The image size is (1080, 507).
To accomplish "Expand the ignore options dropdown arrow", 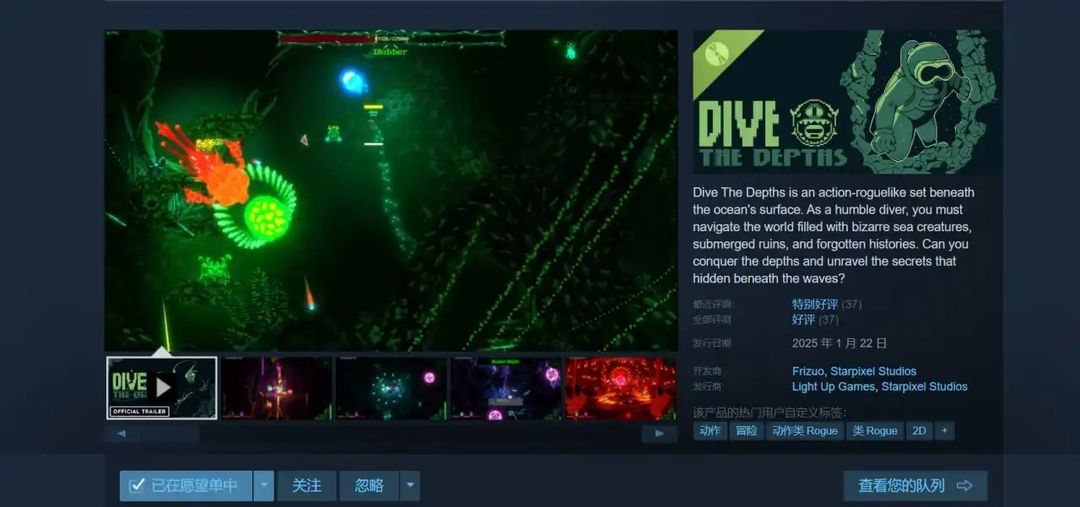I will pos(410,486).
